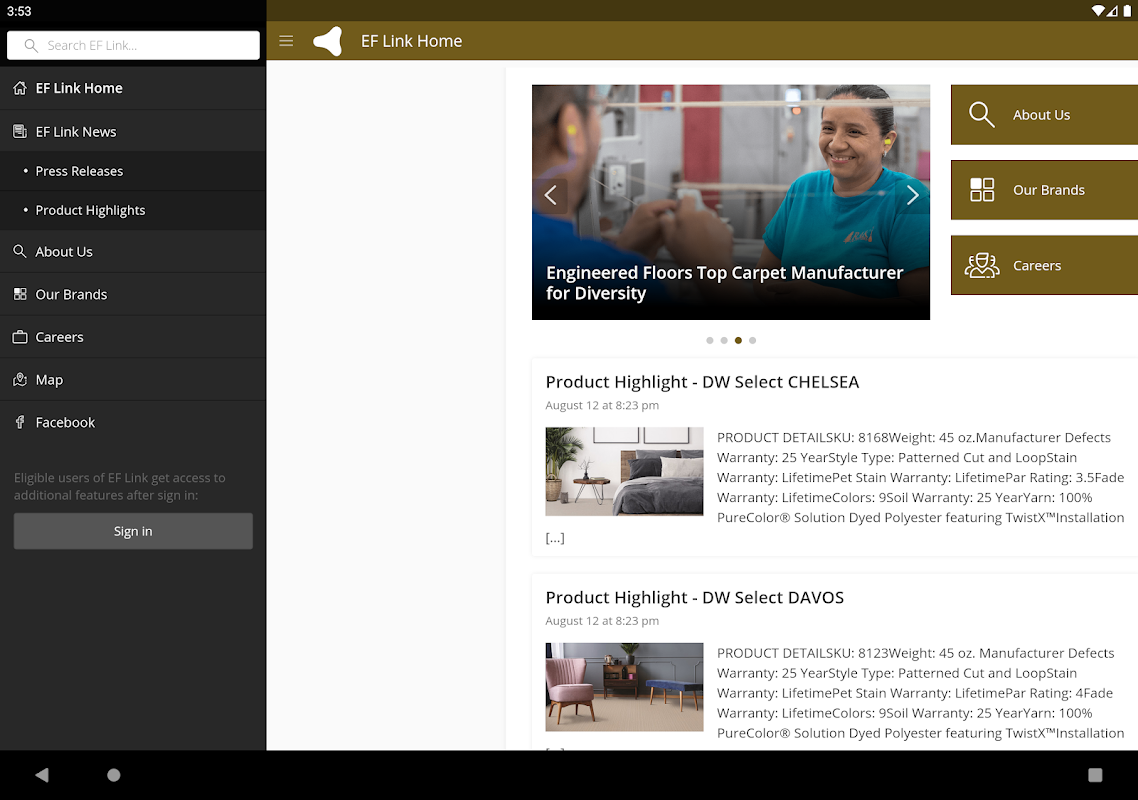1138x800 pixels.
Task: Tap the EF Link logo in header
Action: click(x=328, y=41)
